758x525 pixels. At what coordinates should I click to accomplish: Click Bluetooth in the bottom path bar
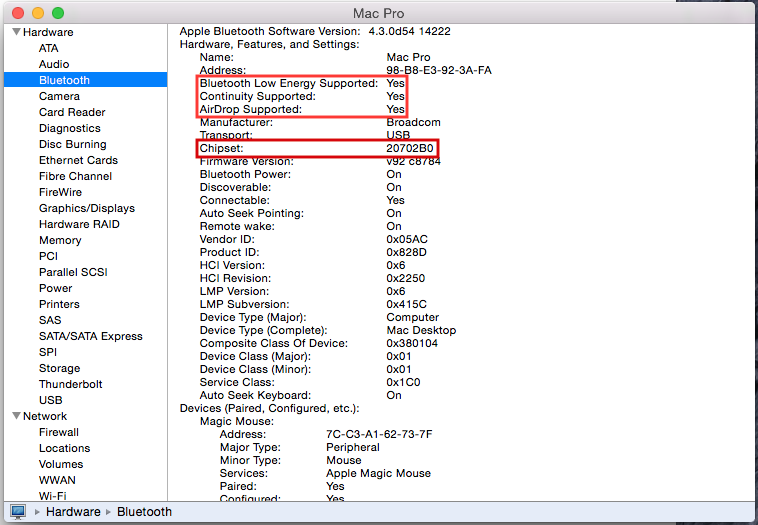(x=144, y=511)
